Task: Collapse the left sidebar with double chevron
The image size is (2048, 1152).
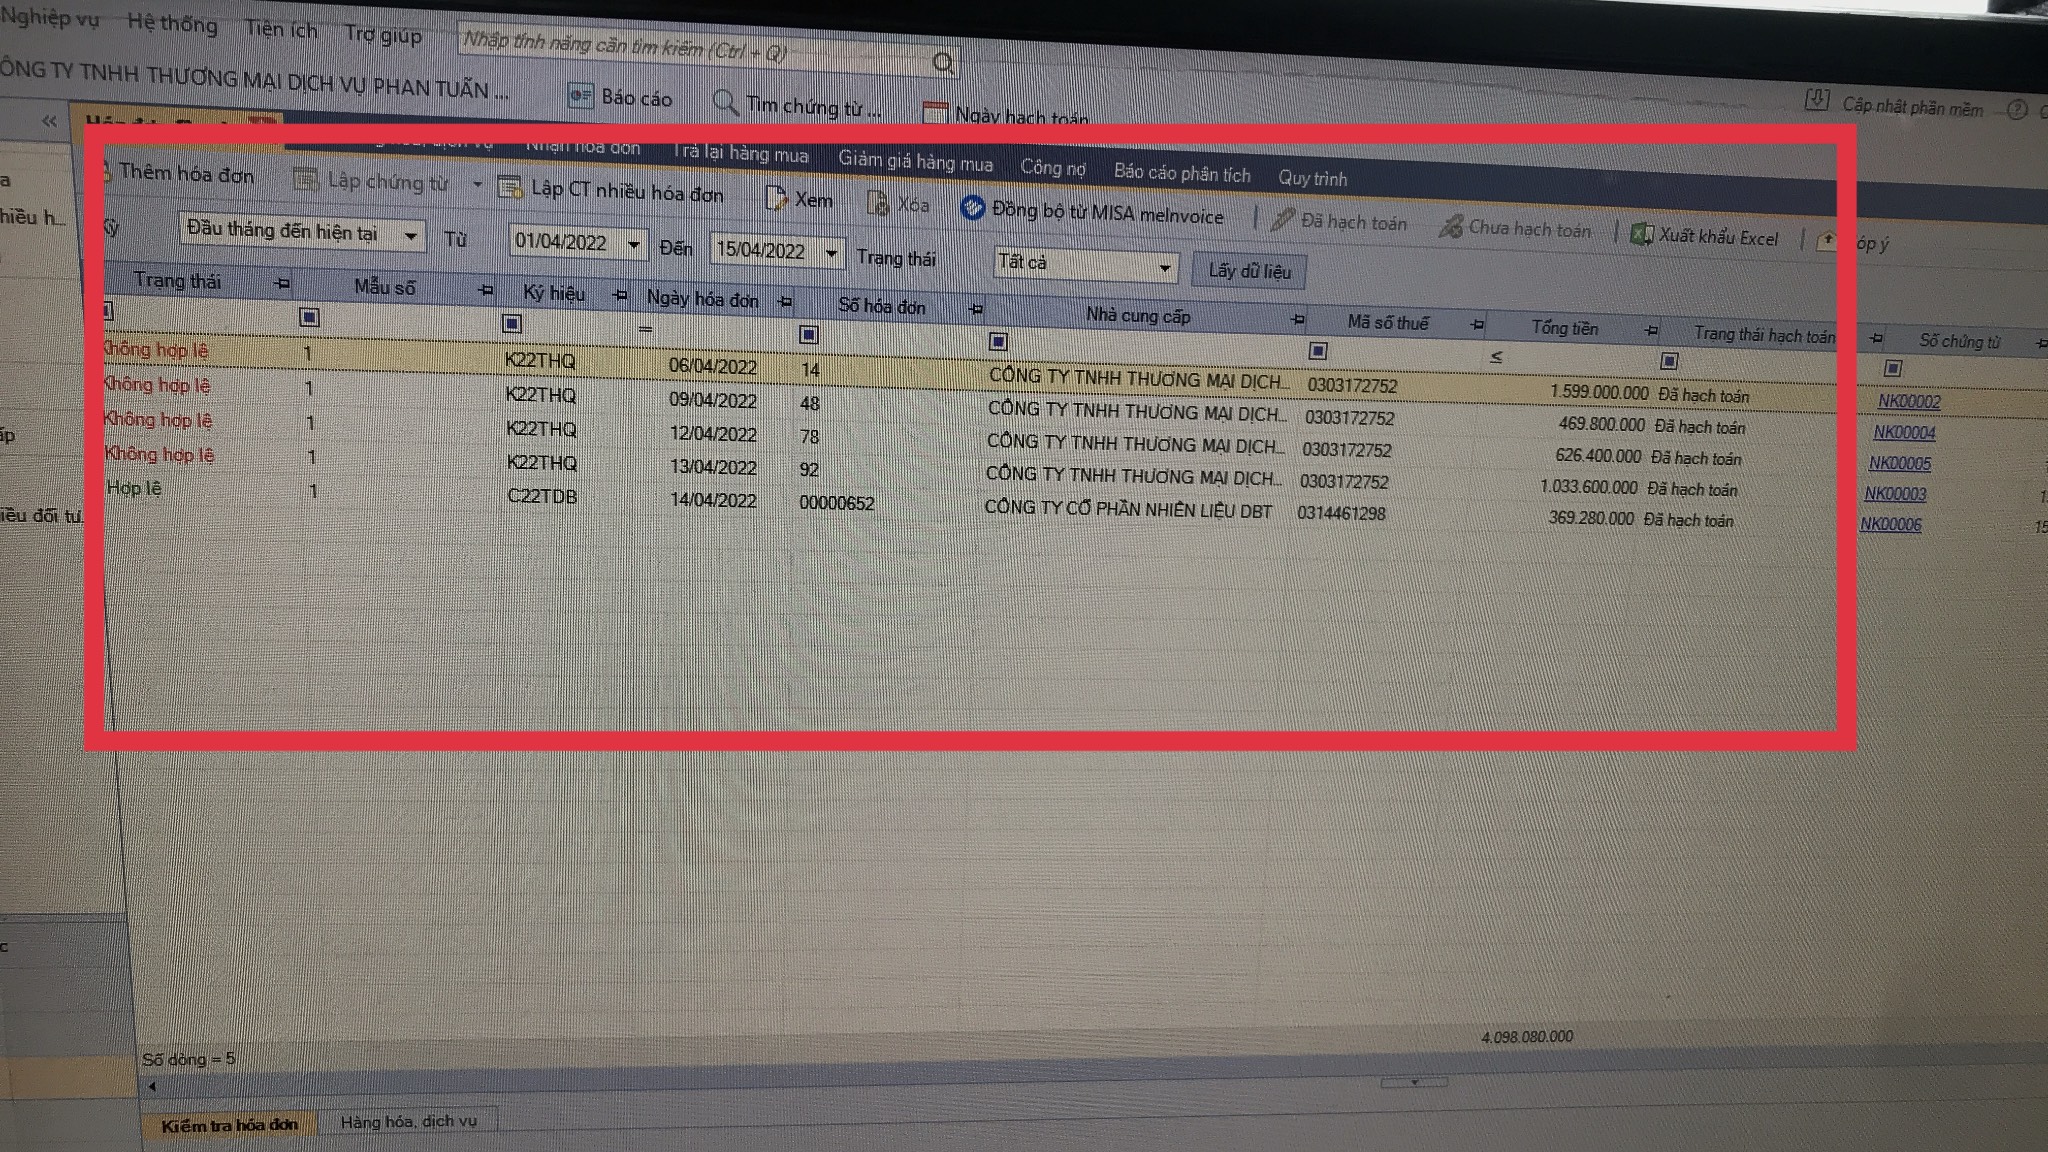Action: click(x=49, y=120)
